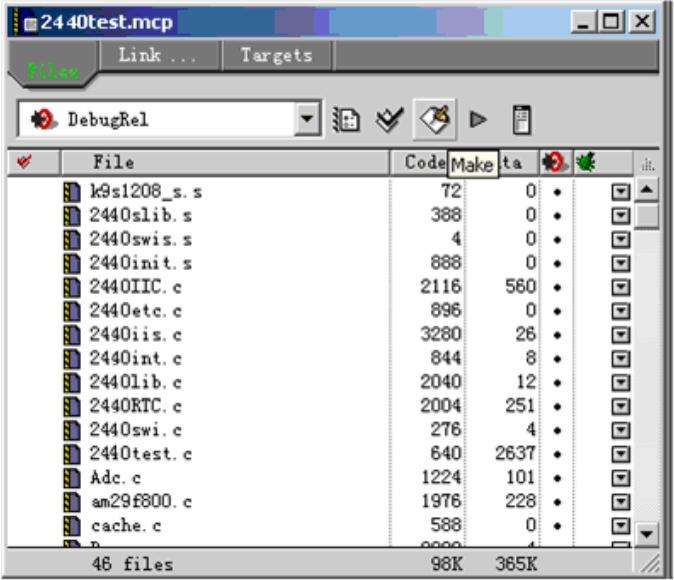Open the Project Inspector icon
This screenshot has width=674, height=580.
[519, 119]
